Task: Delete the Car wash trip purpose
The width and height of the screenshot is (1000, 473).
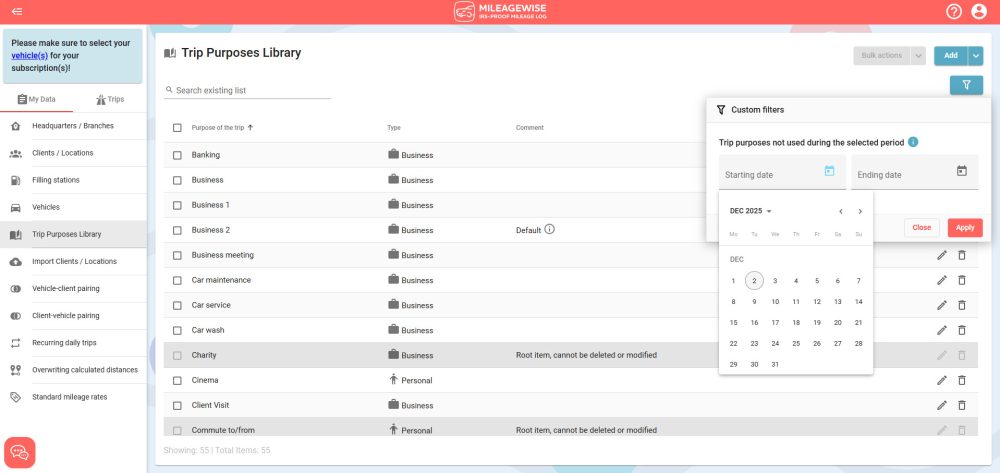Action: coord(962,330)
